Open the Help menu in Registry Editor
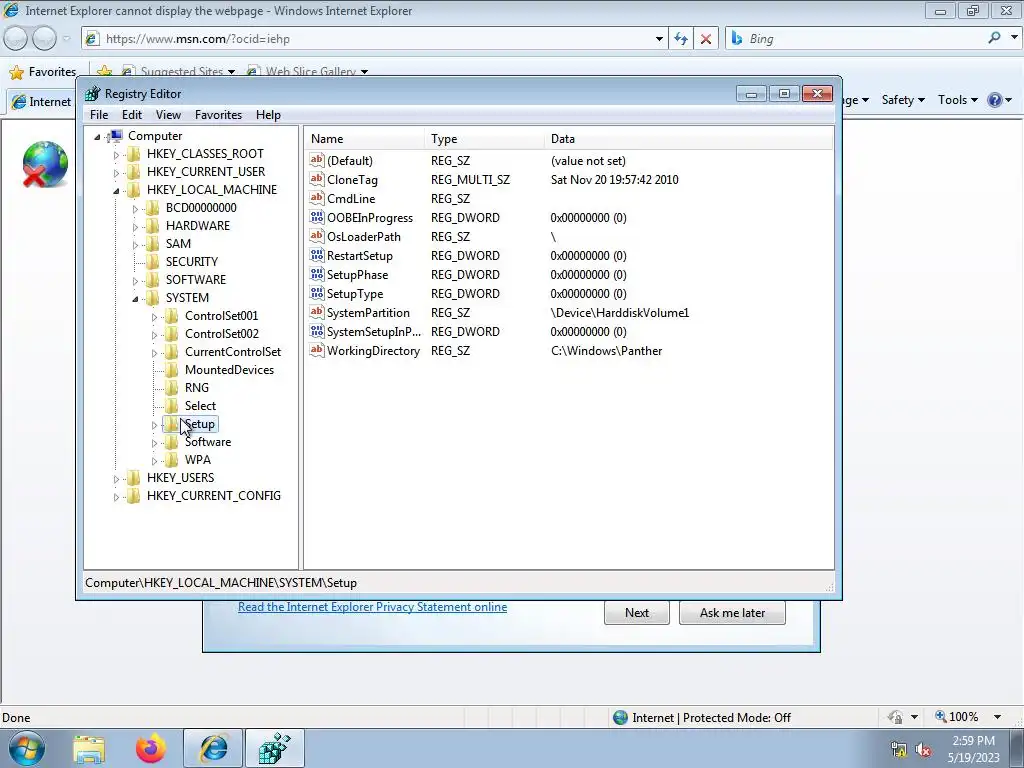This screenshot has width=1024, height=768. pos(268,115)
